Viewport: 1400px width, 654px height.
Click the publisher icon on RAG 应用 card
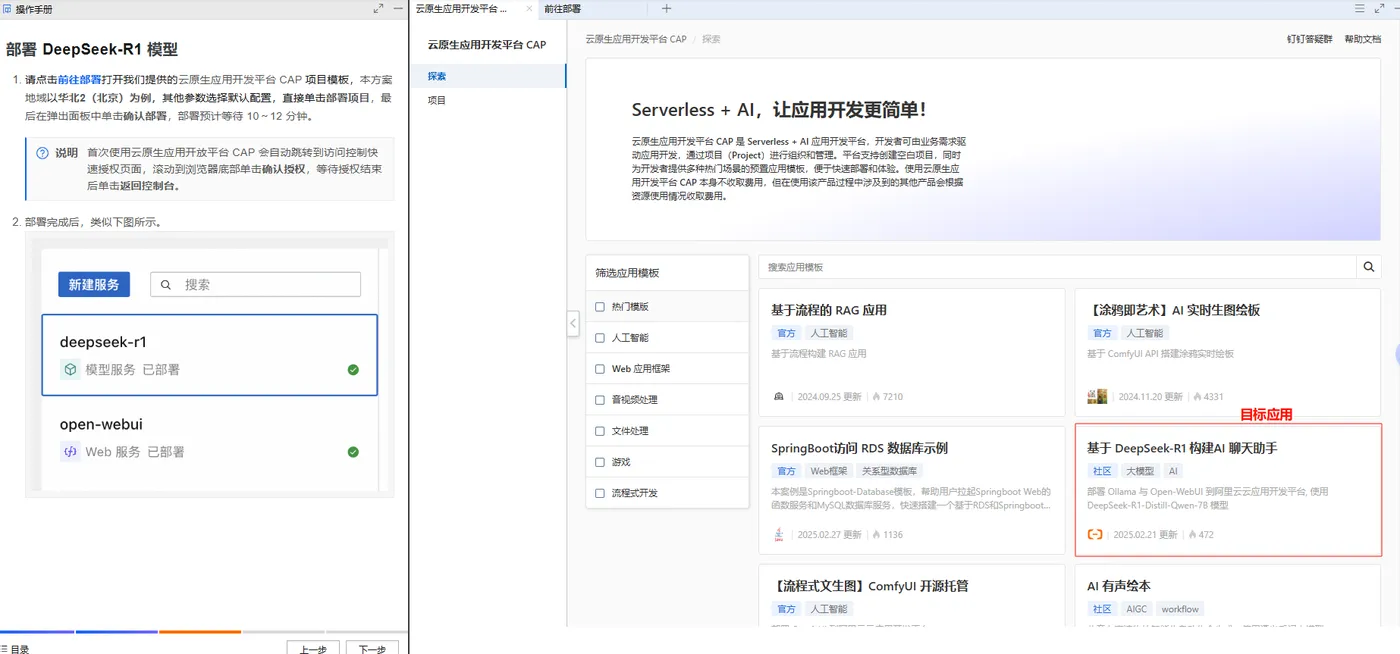pyautogui.click(x=779, y=397)
